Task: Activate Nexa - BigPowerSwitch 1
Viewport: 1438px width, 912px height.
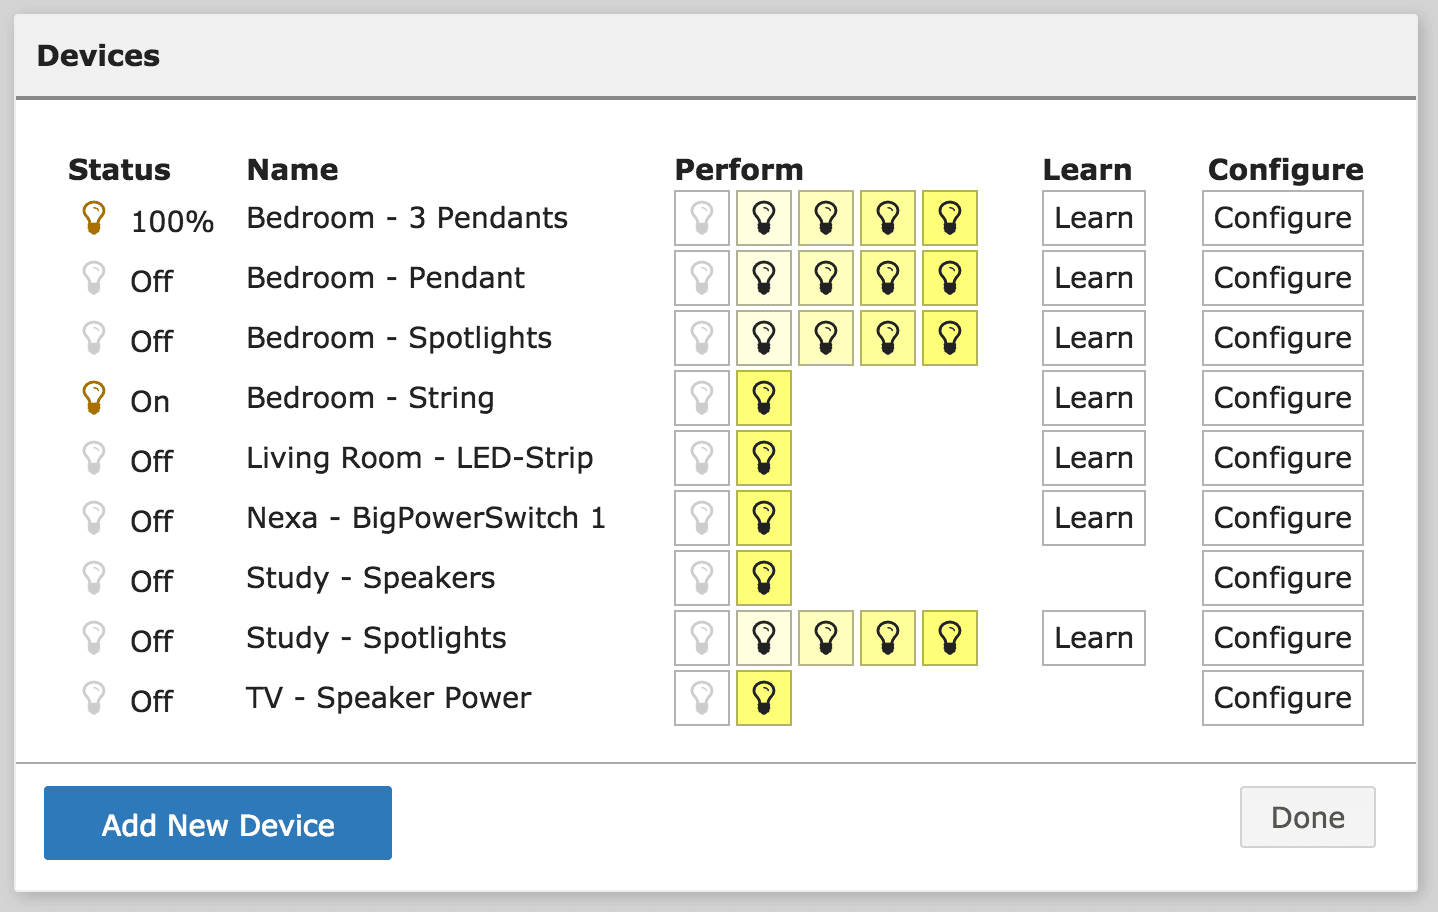Action: (763, 518)
